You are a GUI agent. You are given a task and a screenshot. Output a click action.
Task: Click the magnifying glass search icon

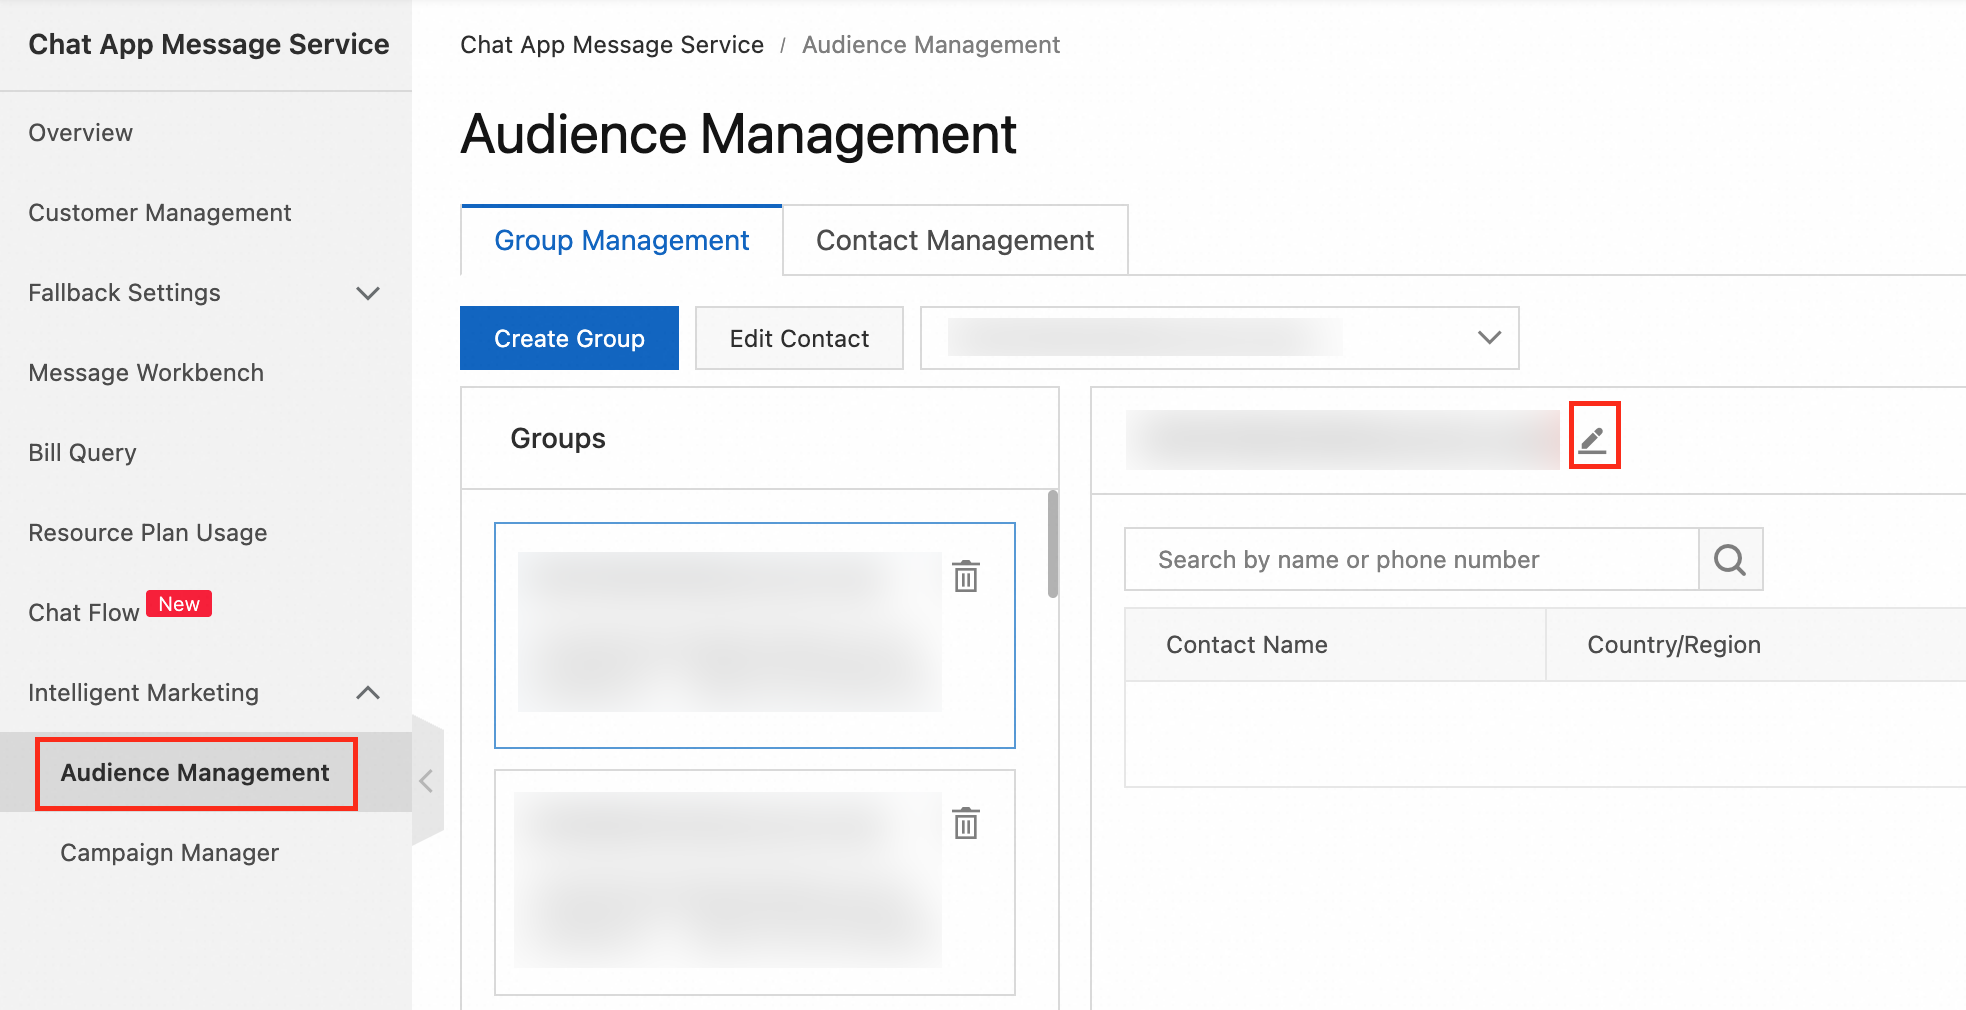pos(1730,560)
